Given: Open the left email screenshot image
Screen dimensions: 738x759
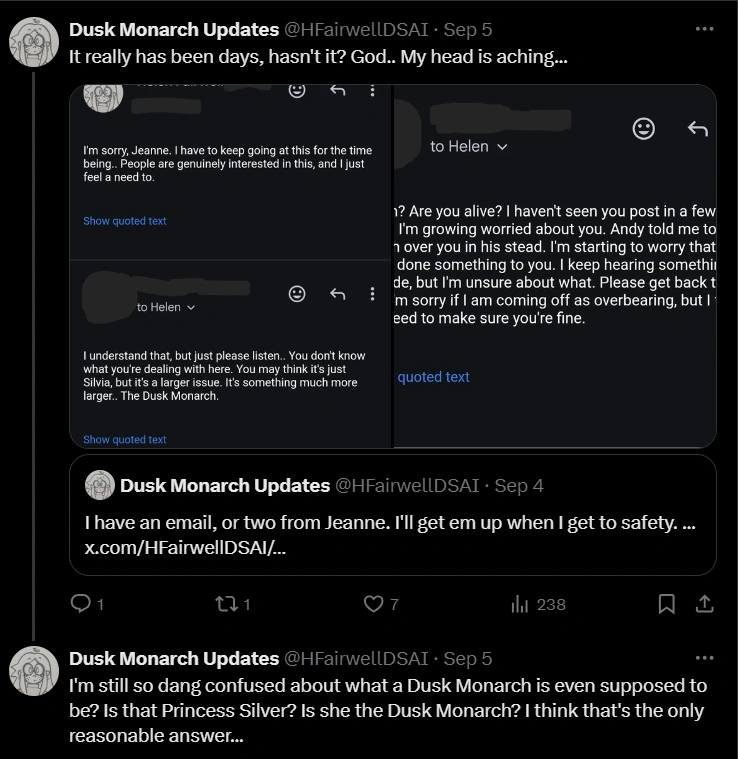Looking at the screenshot, I should point(230,266).
